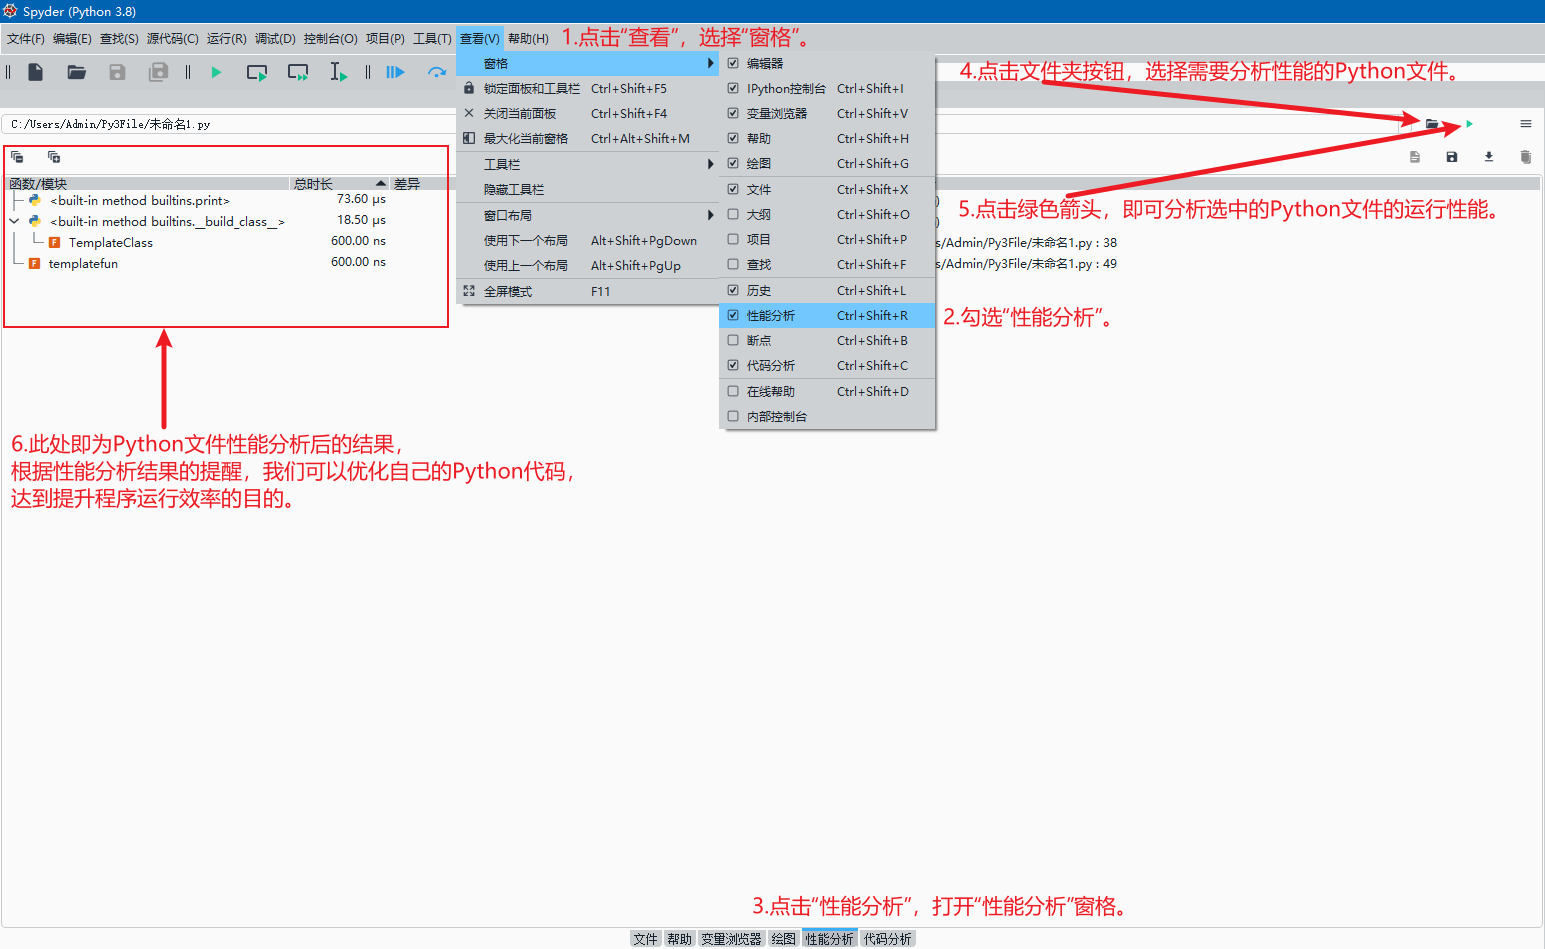Open the profiler options hamburger menu
1545x949 pixels.
(1526, 124)
